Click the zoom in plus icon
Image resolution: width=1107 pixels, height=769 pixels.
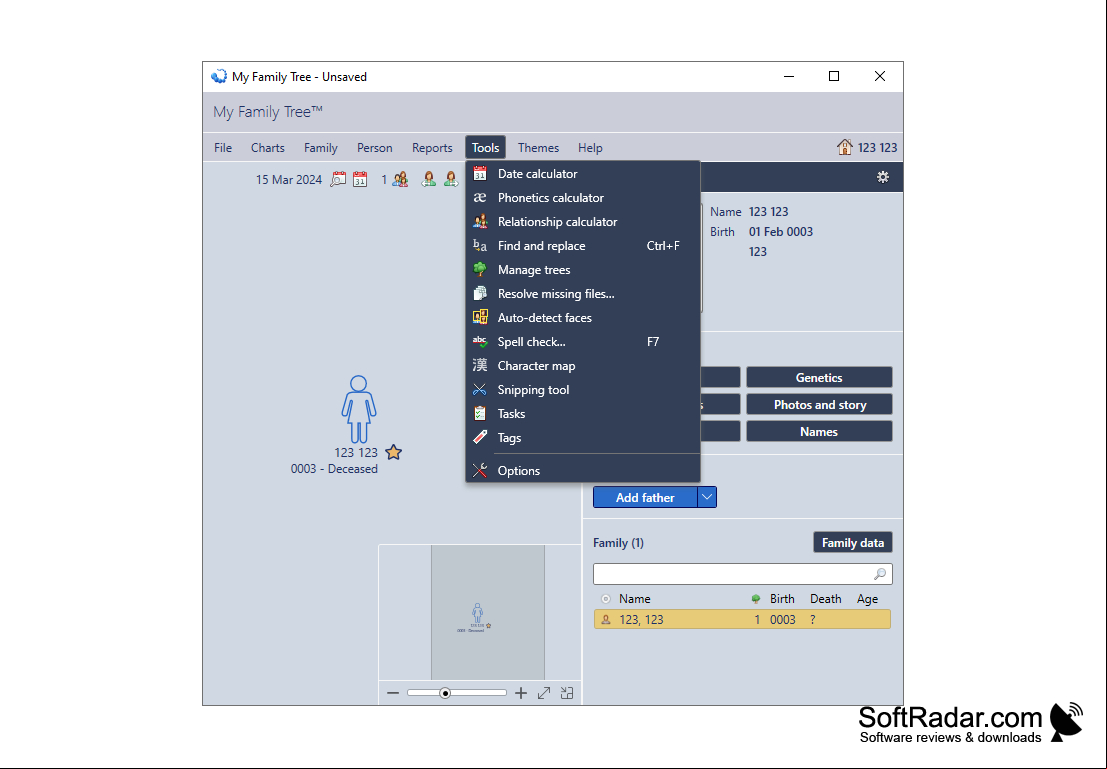[521, 693]
